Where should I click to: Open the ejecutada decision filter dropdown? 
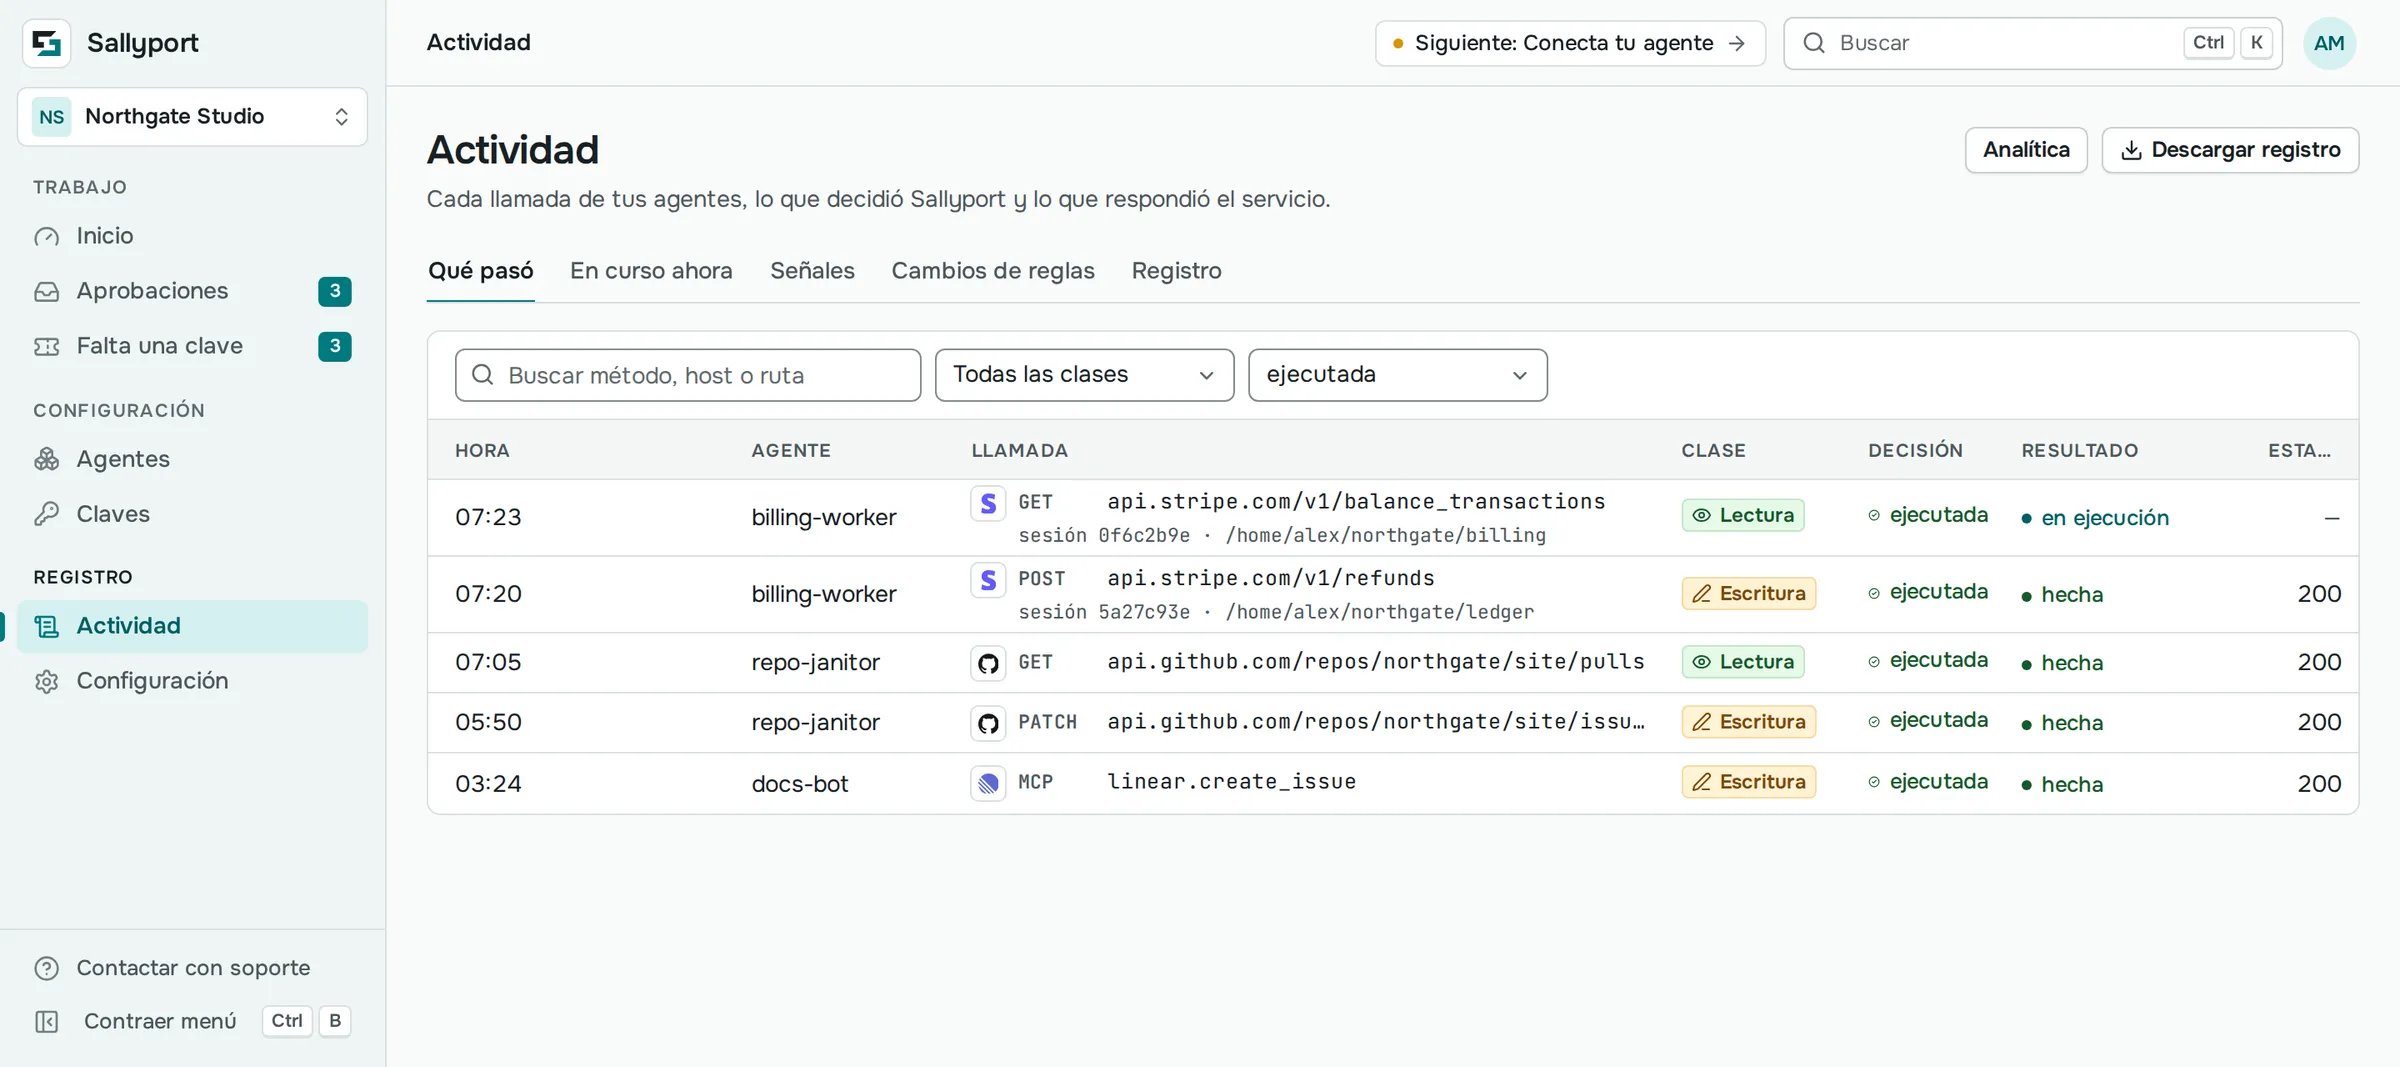tap(1397, 375)
